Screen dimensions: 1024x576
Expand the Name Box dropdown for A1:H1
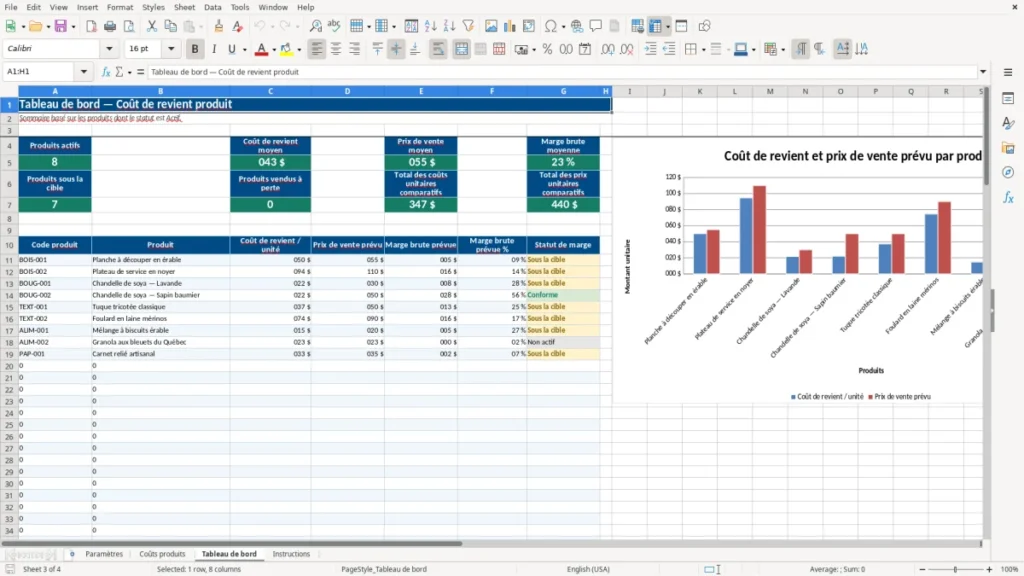tap(84, 72)
